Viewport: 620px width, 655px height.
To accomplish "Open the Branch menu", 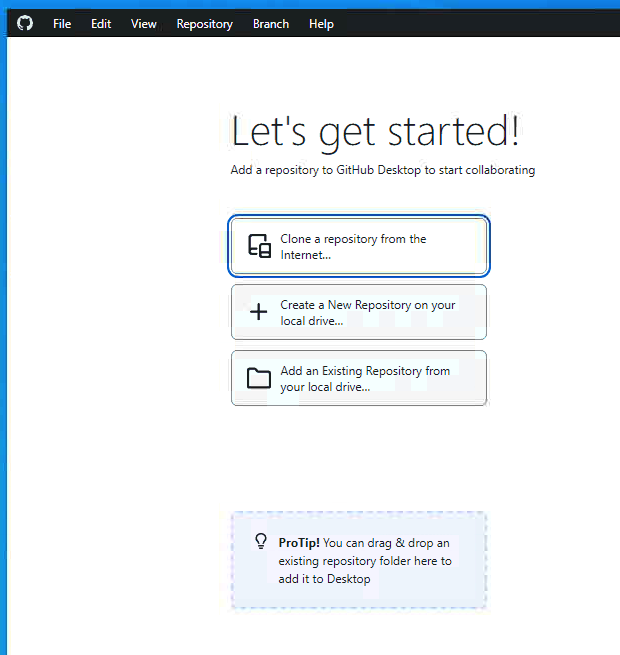I will point(271,24).
